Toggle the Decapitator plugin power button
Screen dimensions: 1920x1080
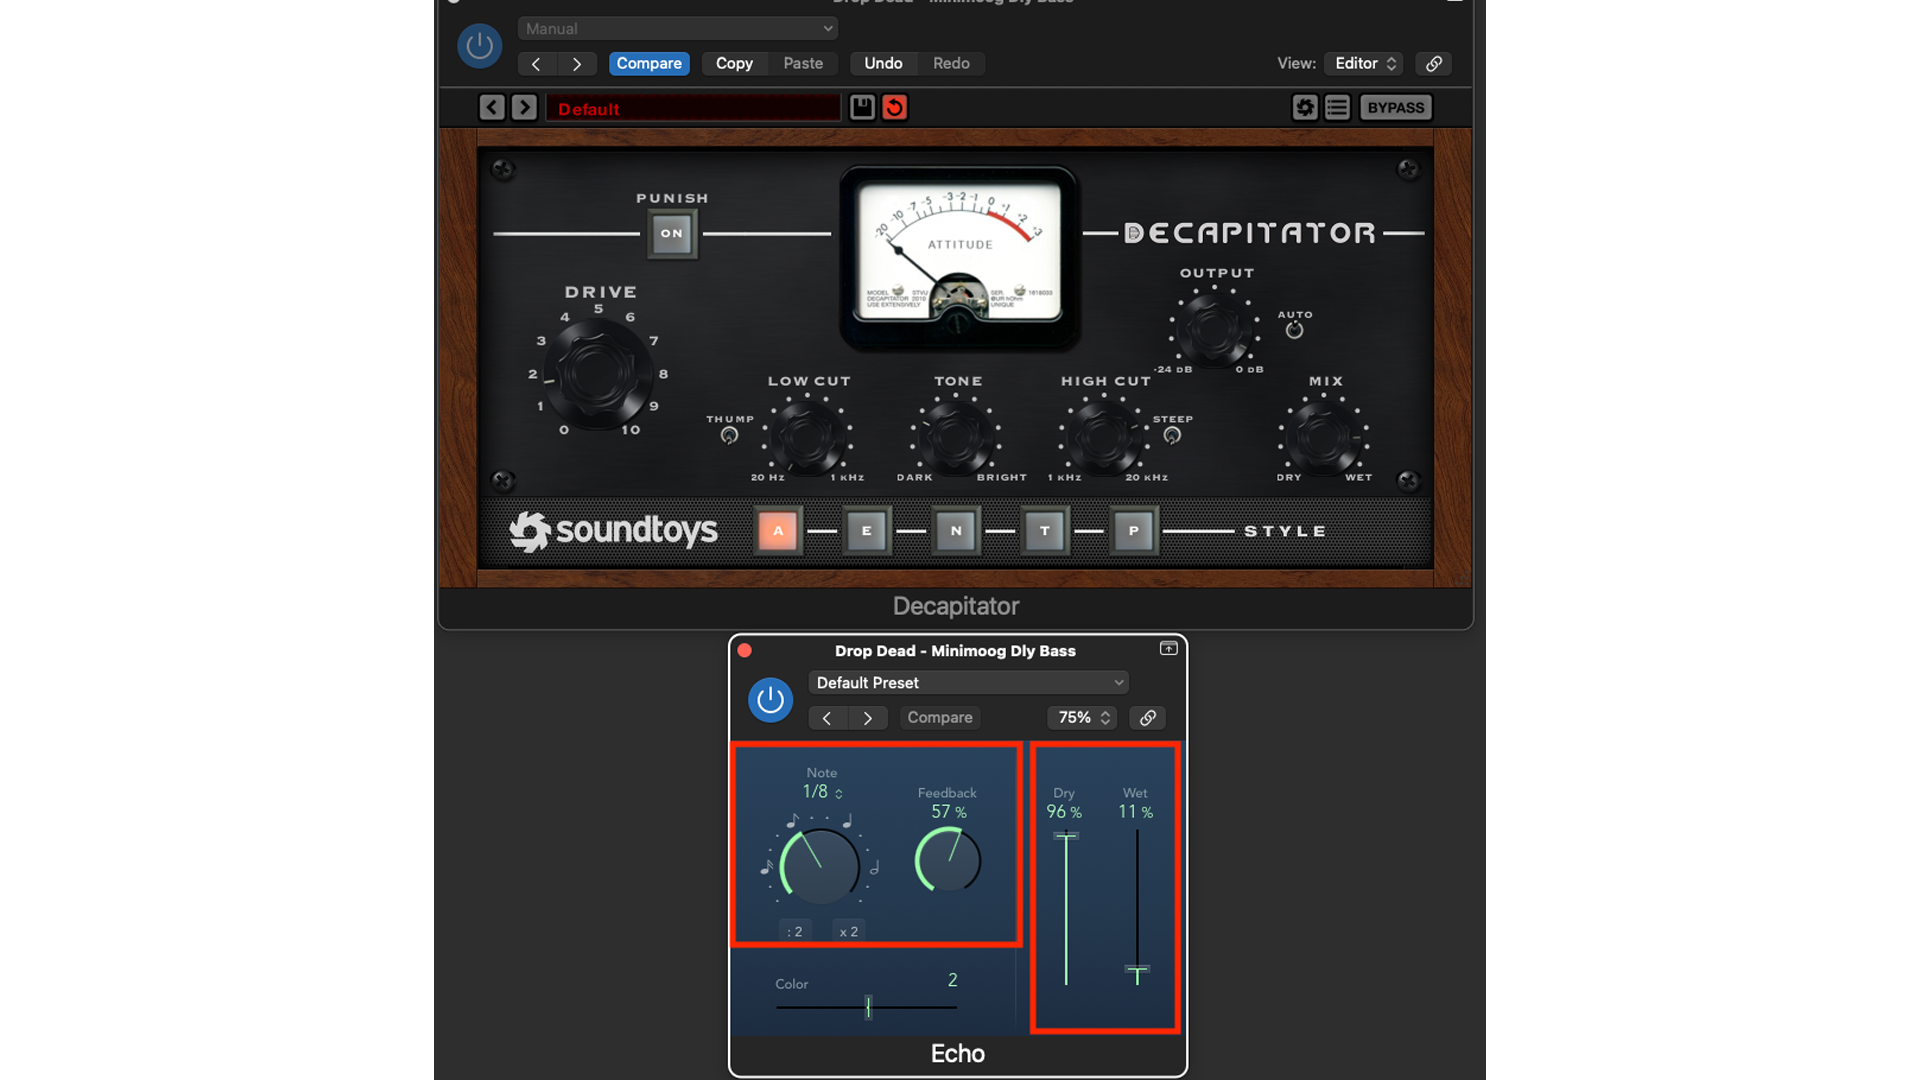(x=479, y=46)
